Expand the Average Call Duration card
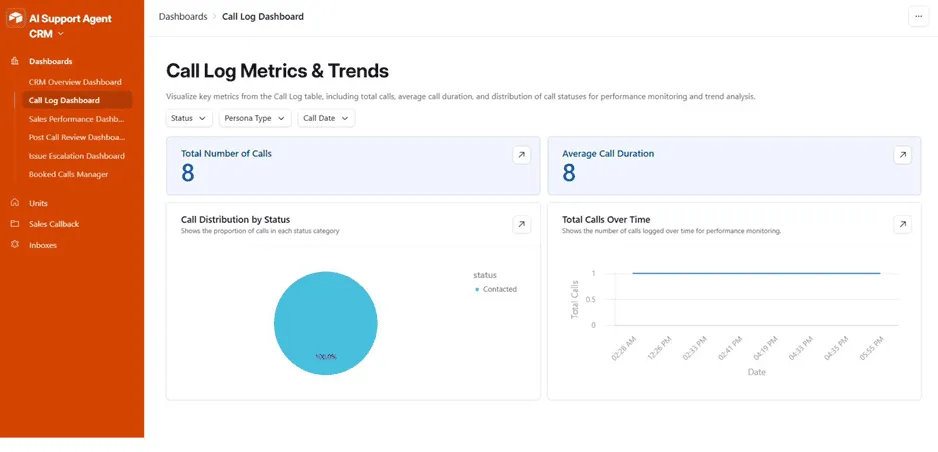This screenshot has width=938, height=452. (903, 155)
